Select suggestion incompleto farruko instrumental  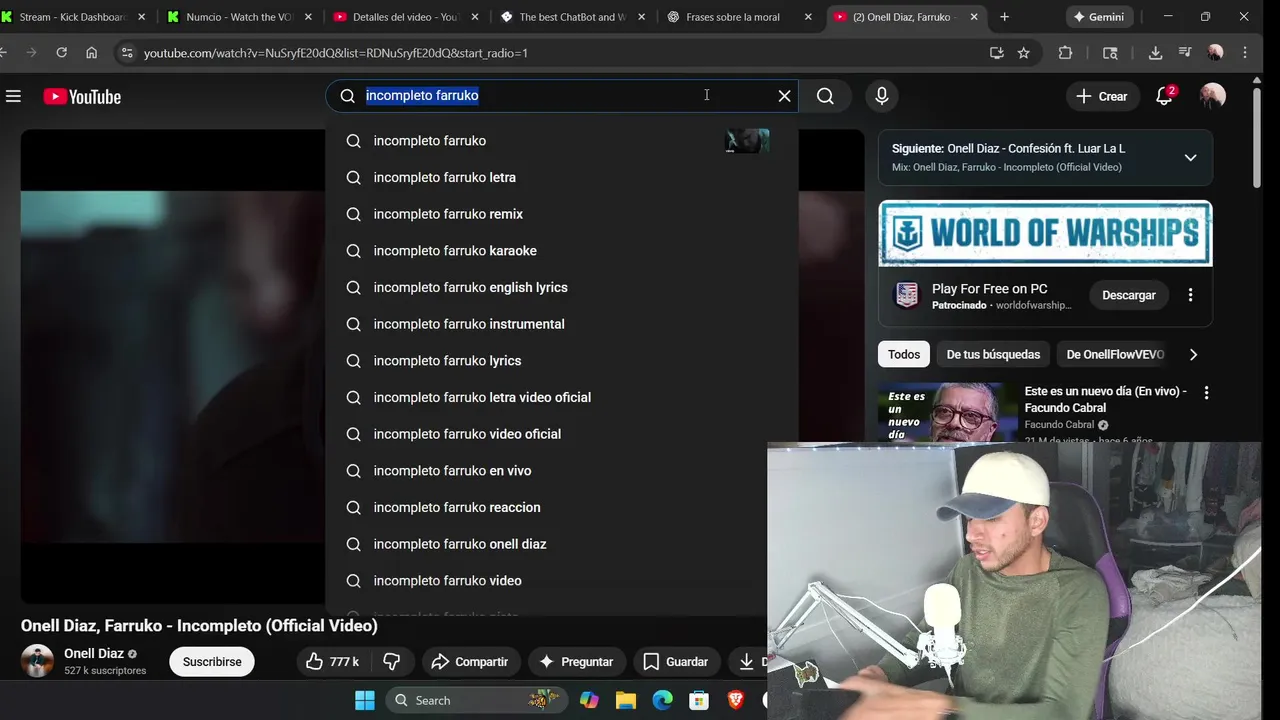click(562, 324)
